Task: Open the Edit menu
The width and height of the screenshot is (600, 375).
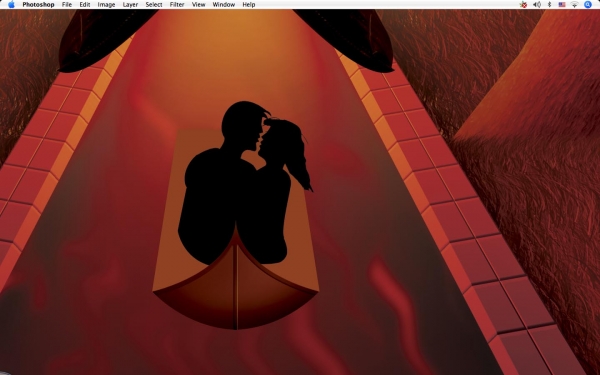Action: pos(85,5)
